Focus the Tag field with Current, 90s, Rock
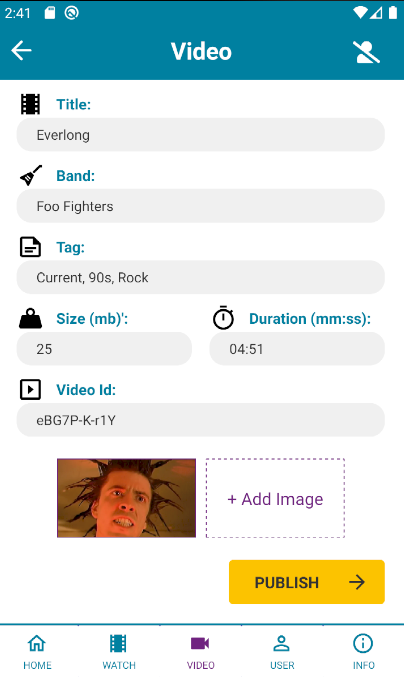This screenshot has height=677, width=404. point(201,277)
